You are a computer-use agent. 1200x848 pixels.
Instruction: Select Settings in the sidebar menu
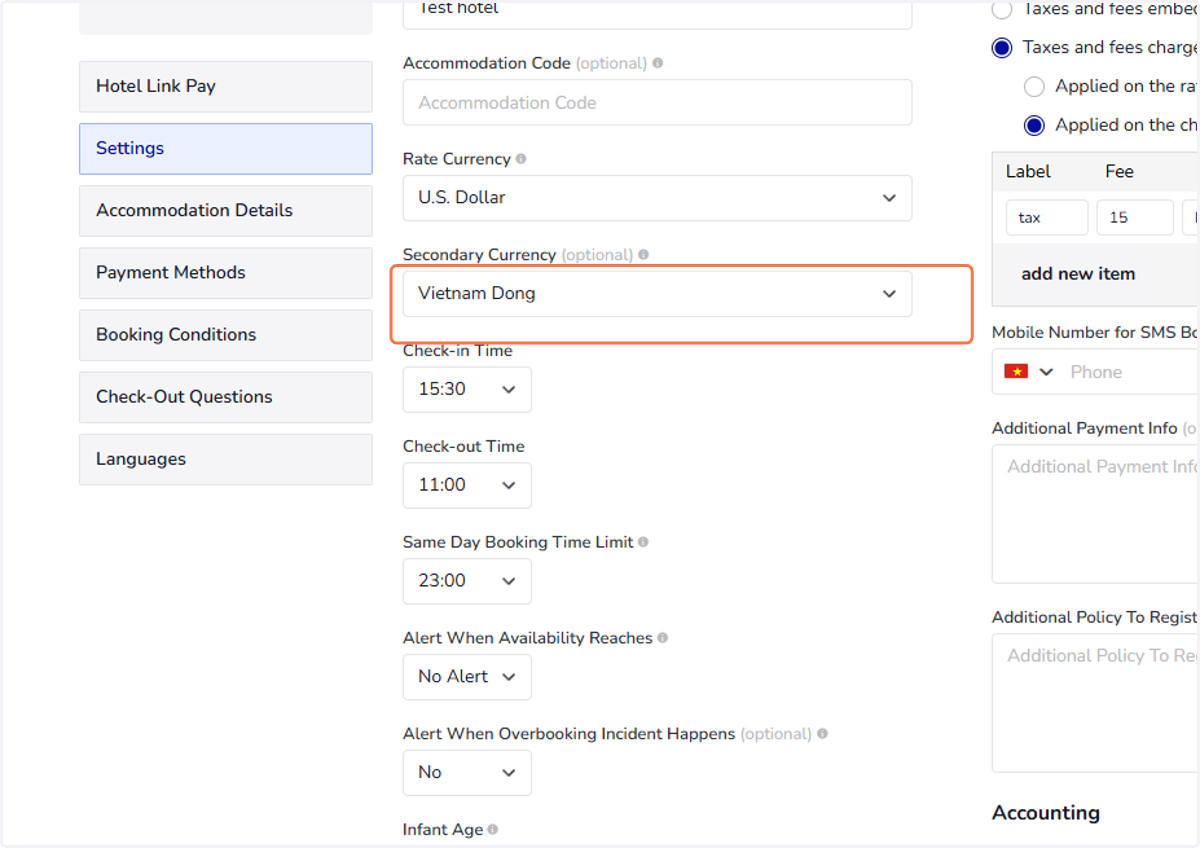point(226,149)
